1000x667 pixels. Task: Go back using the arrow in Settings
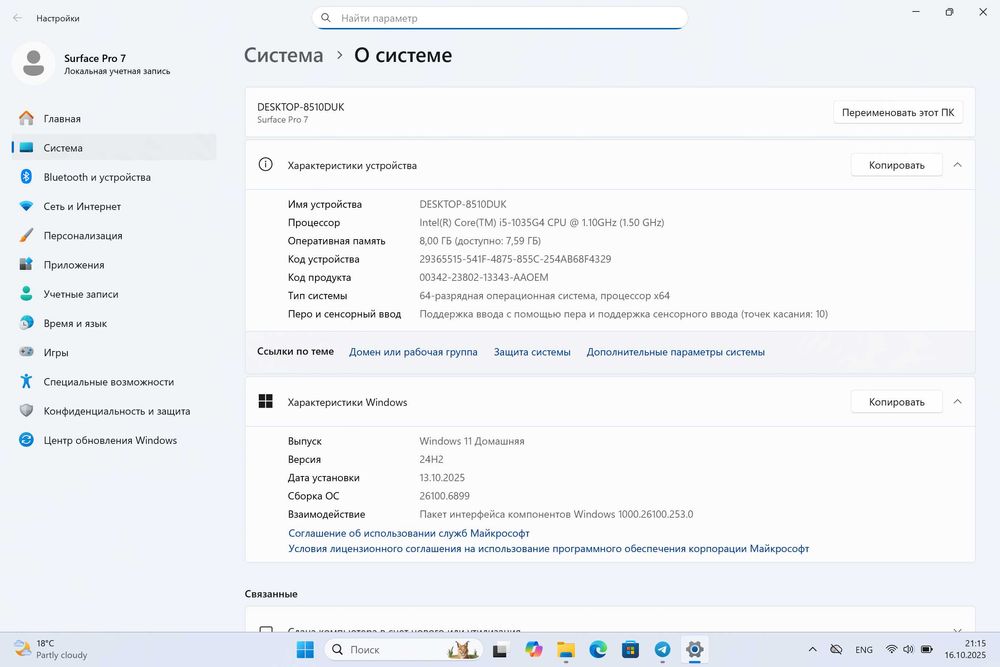[x=17, y=18]
